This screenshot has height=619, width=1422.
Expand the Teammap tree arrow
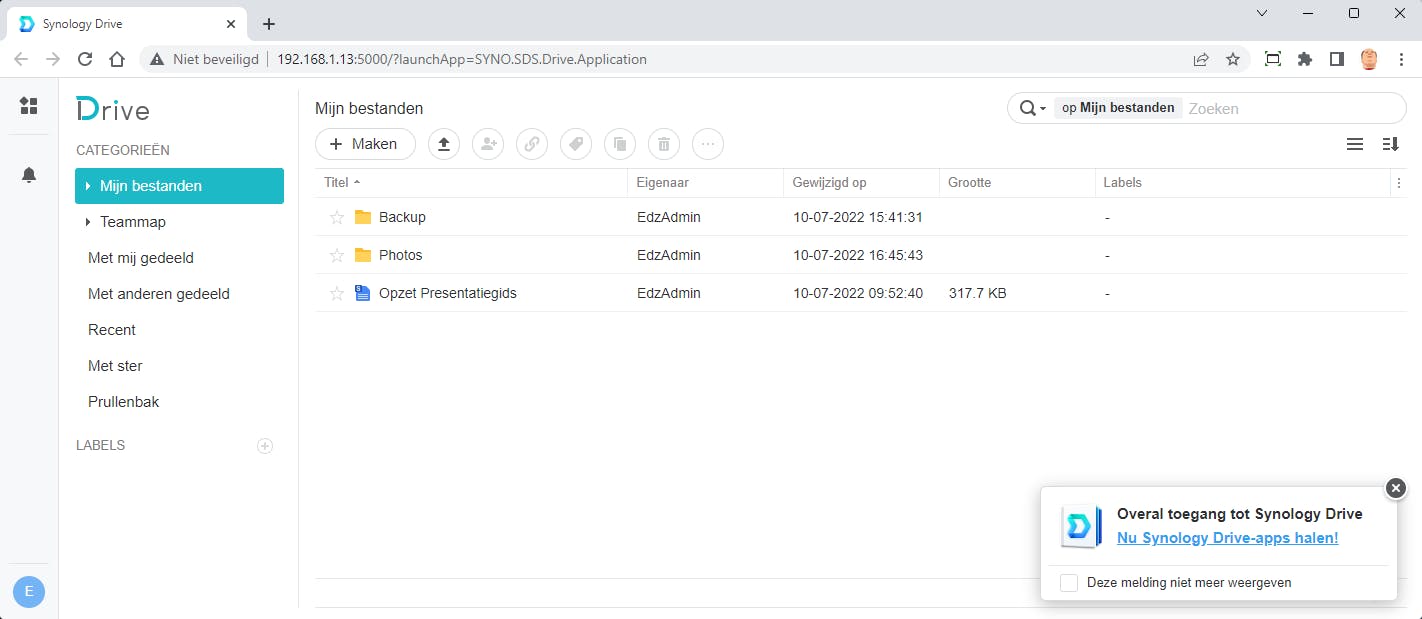click(89, 222)
